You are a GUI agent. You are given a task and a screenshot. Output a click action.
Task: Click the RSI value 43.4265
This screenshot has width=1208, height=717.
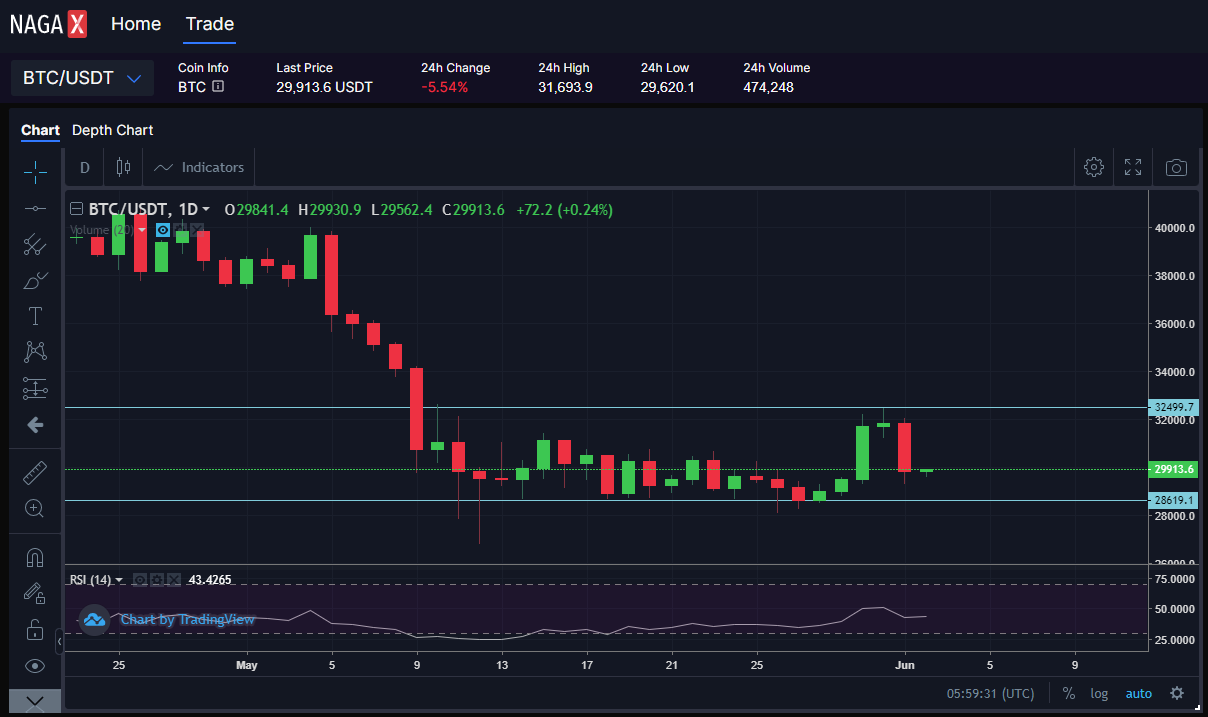(209, 580)
